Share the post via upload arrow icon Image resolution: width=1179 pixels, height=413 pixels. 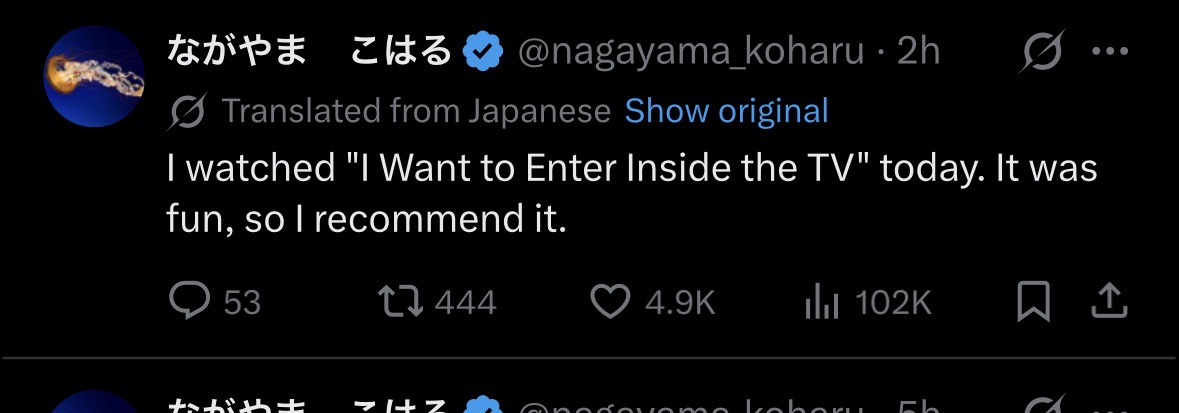tap(1109, 302)
